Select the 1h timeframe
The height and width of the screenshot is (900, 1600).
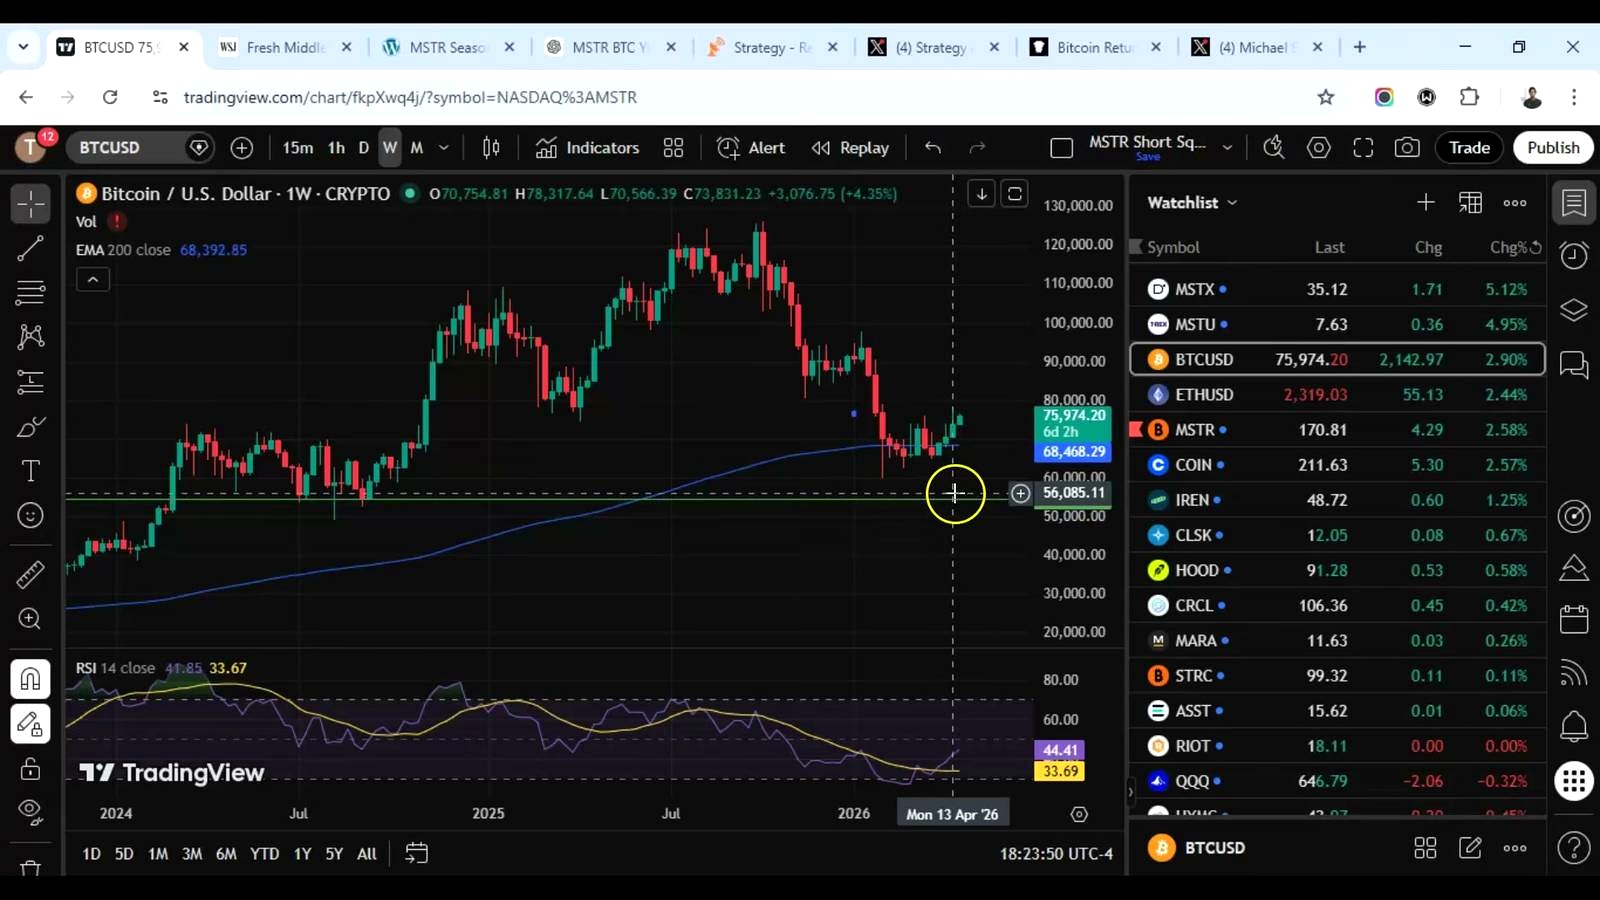pos(336,148)
